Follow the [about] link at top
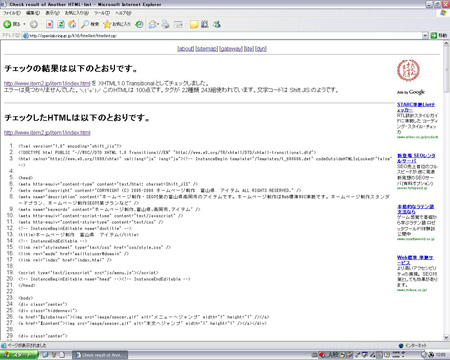This screenshot has width=450, height=360. (186, 49)
